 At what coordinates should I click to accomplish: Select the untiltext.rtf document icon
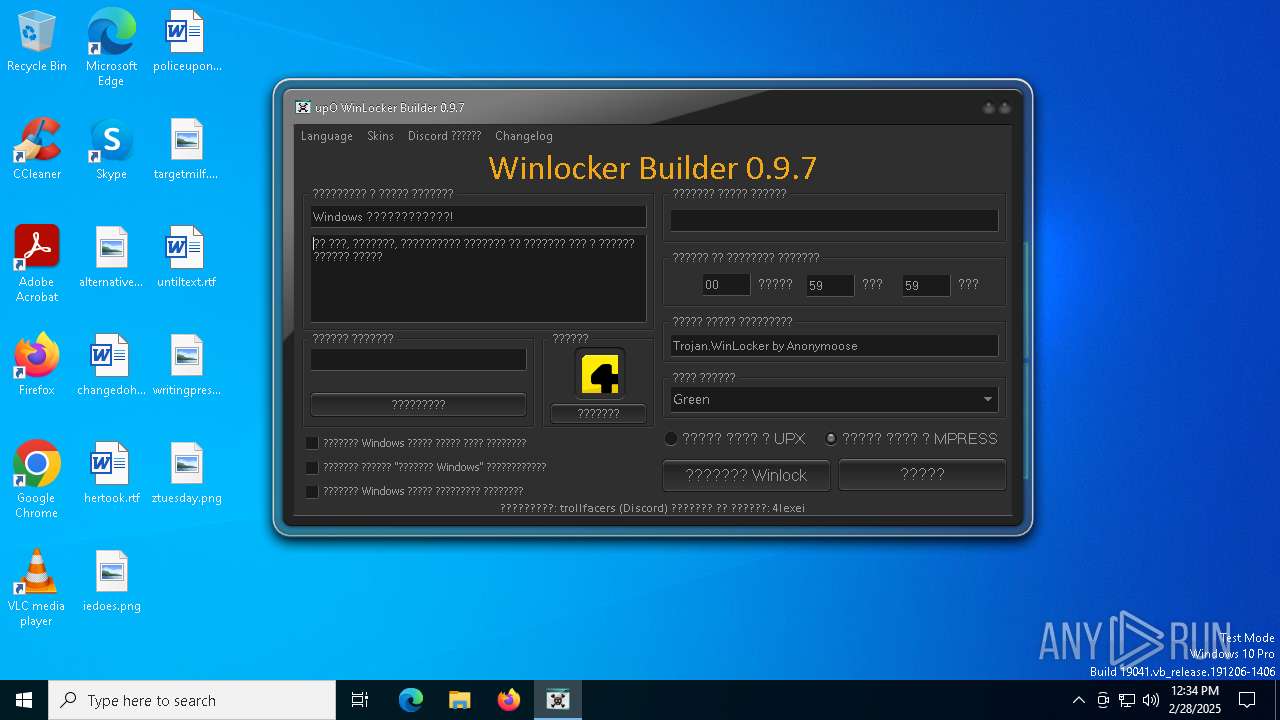pos(187,257)
